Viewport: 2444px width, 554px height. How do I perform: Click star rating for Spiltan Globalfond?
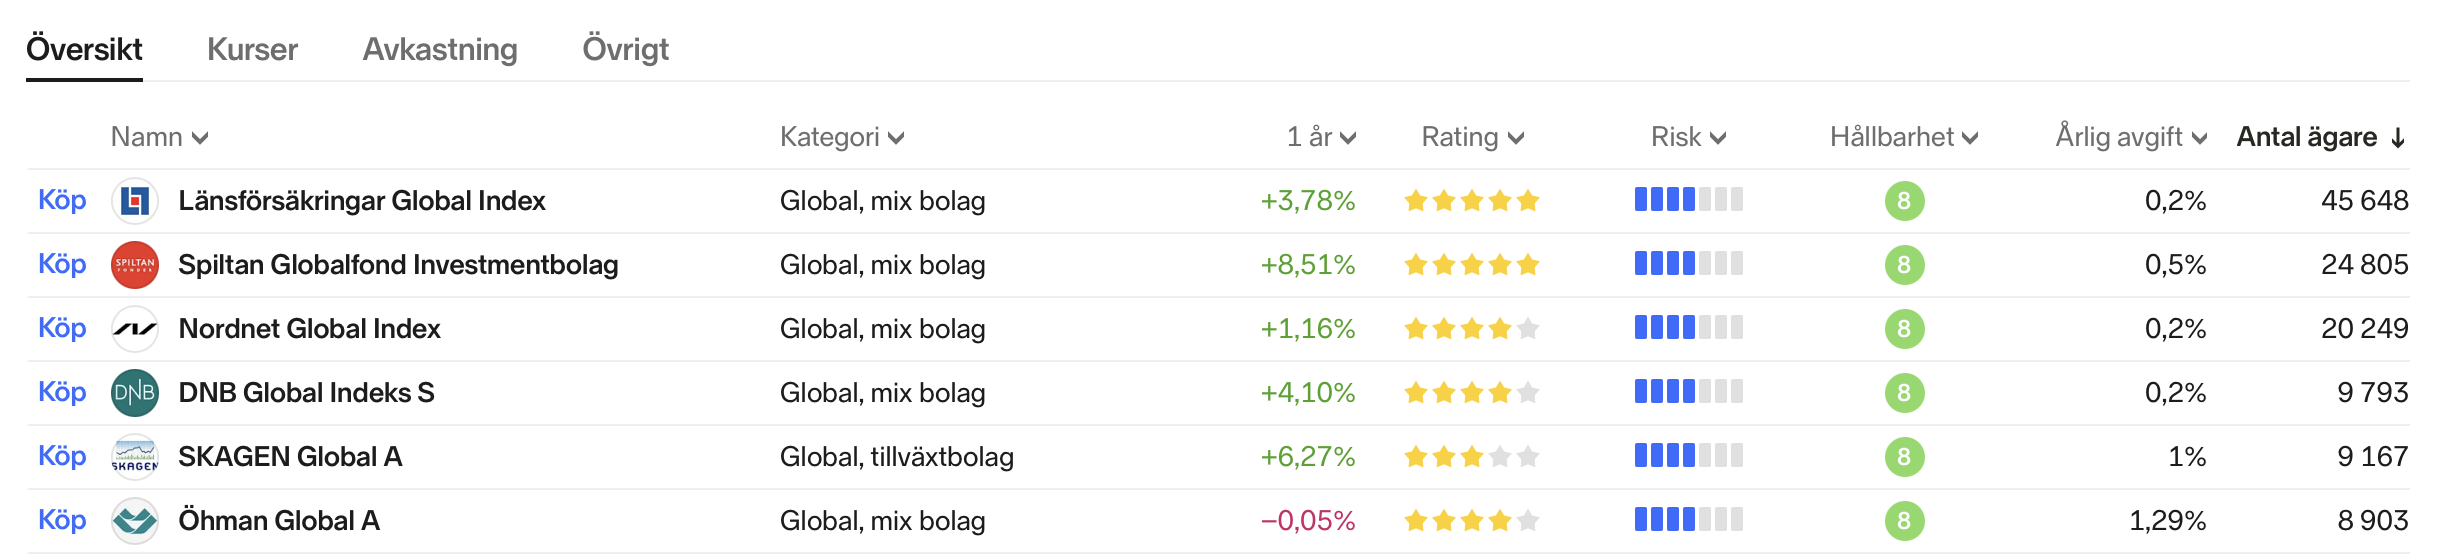pyautogui.click(x=1471, y=265)
